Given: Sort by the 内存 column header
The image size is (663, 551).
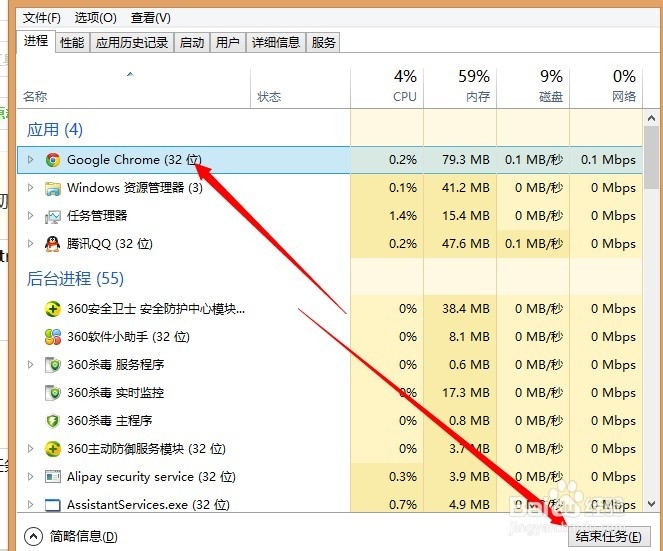Looking at the screenshot, I should (x=460, y=88).
